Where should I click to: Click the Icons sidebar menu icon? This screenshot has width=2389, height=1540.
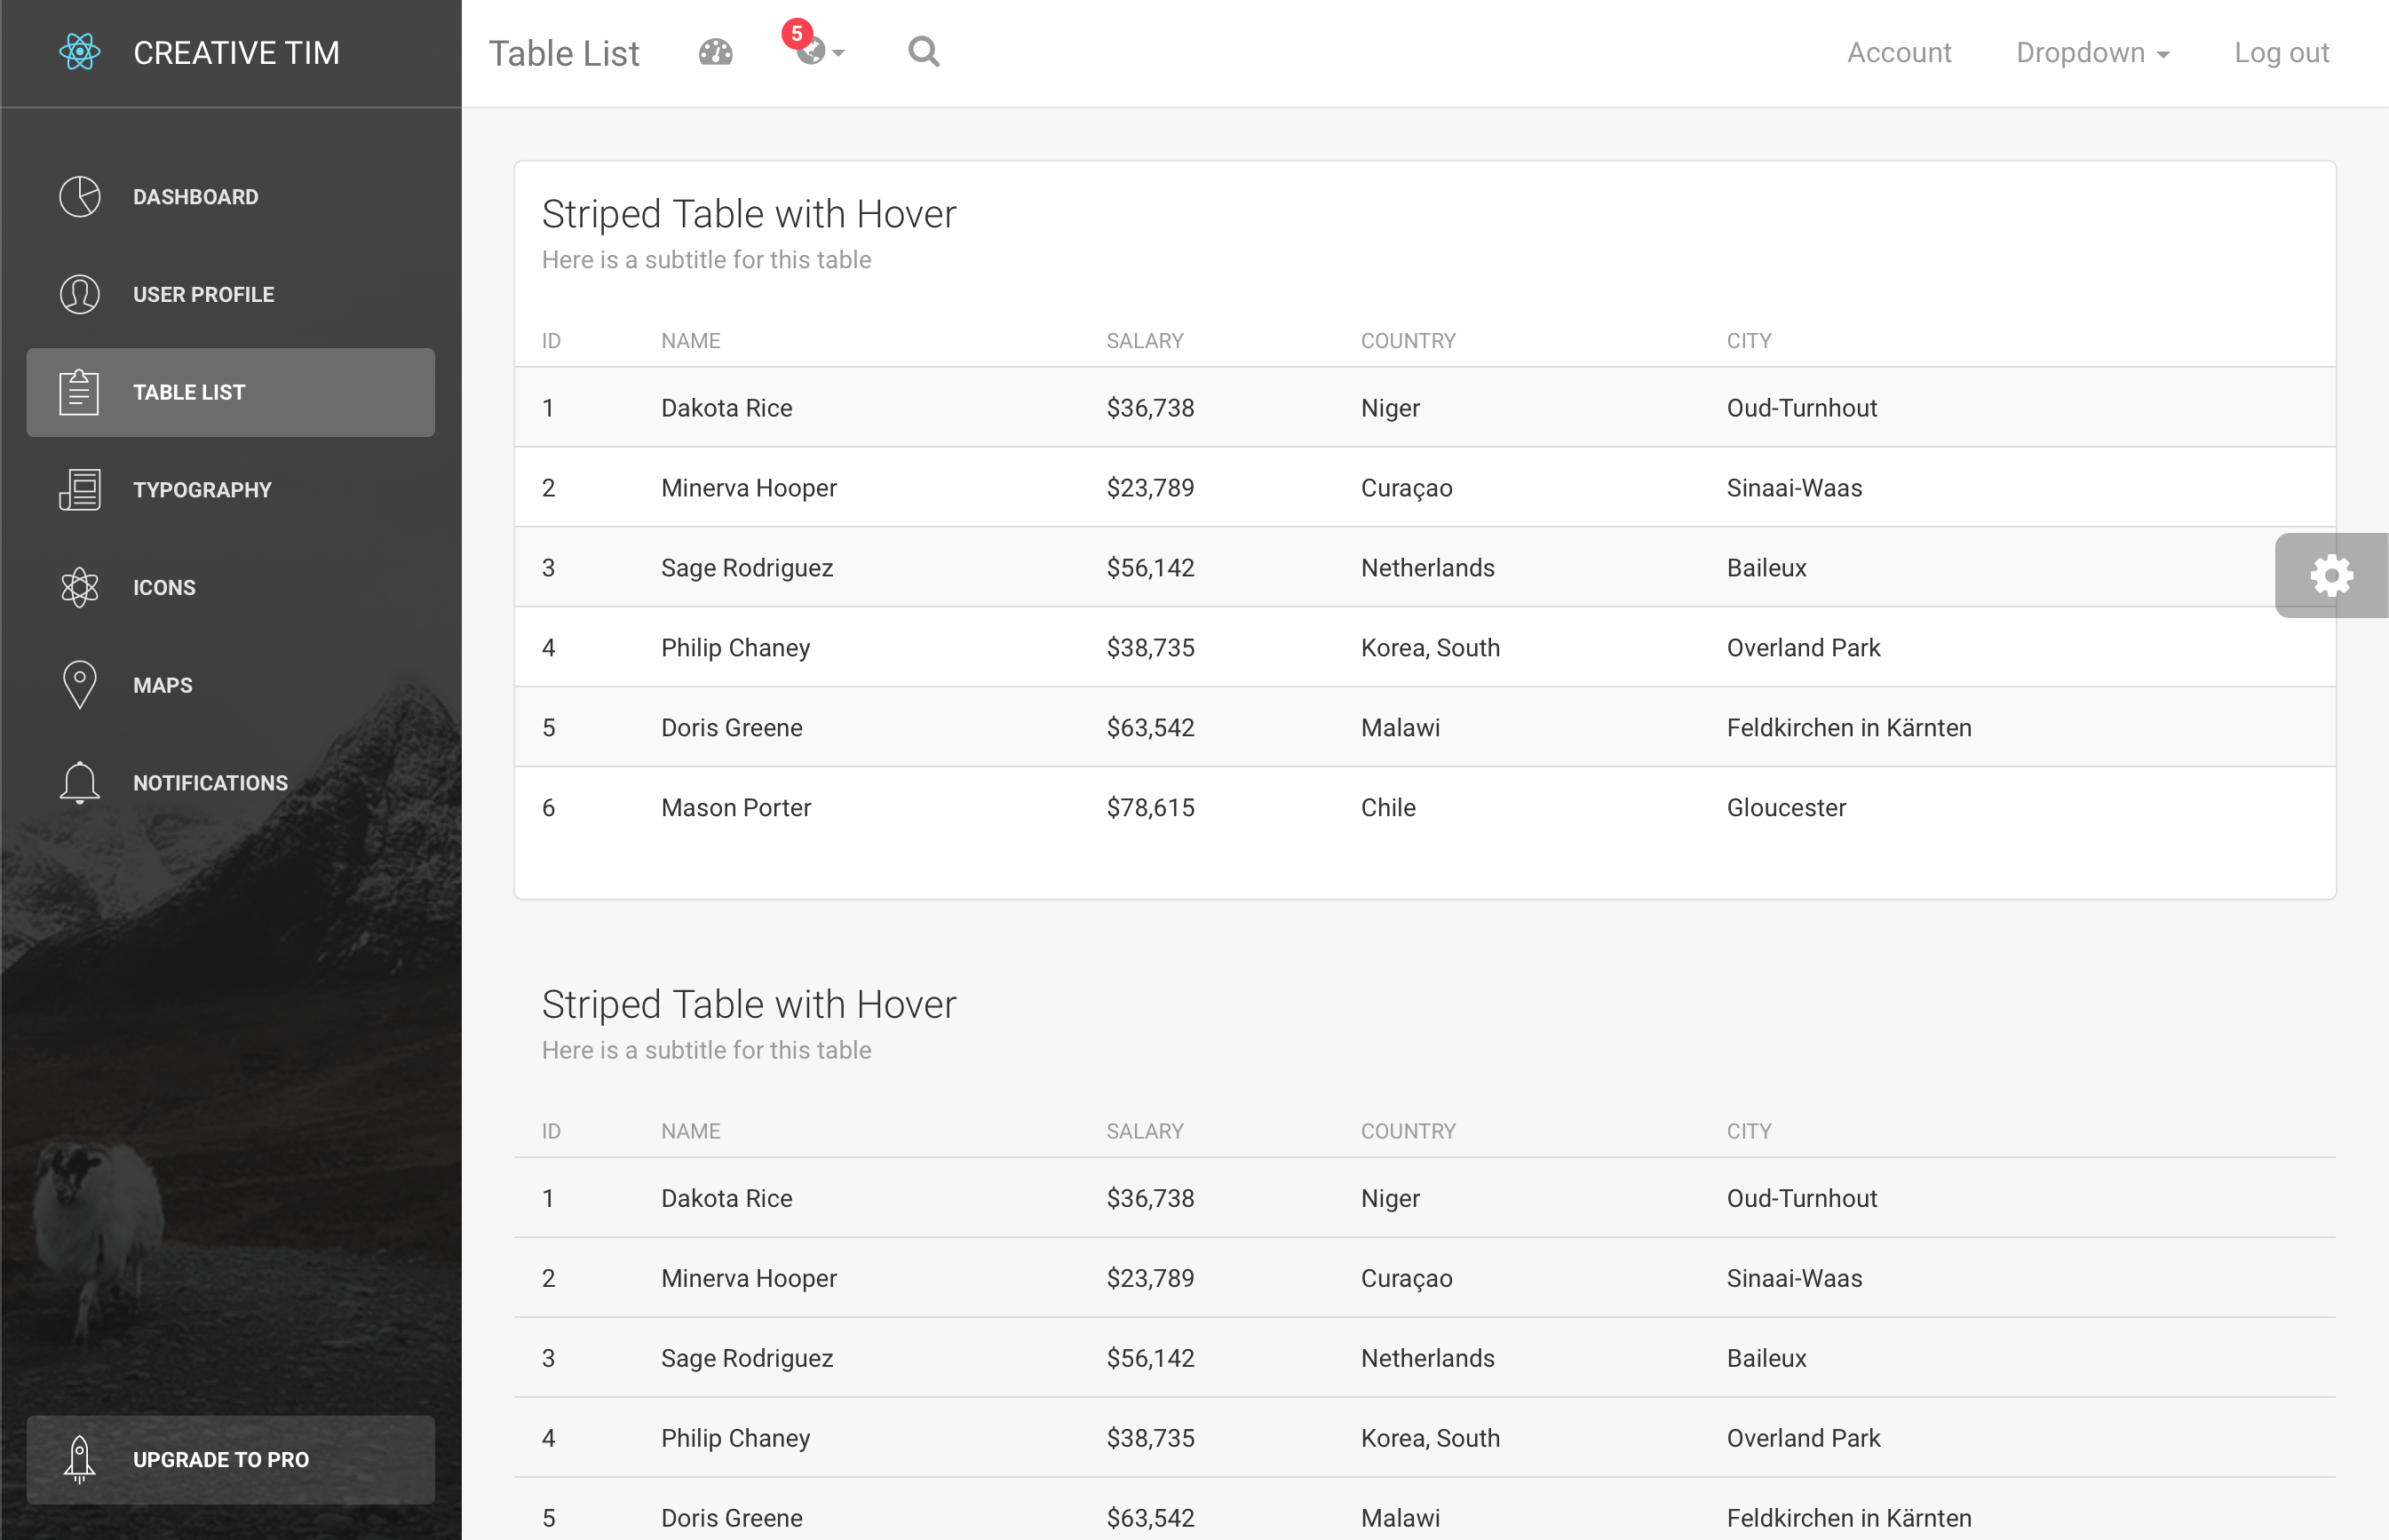coord(80,585)
